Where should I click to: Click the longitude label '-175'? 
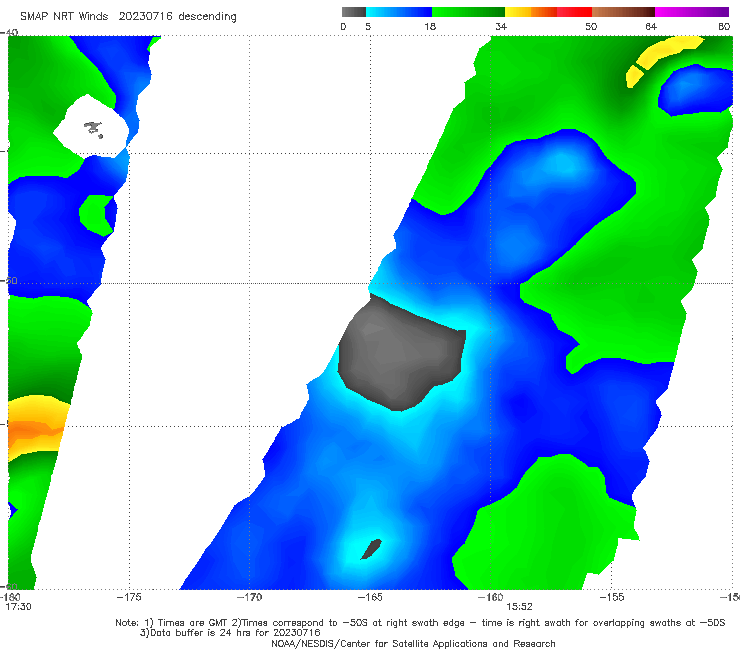click(129, 597)
